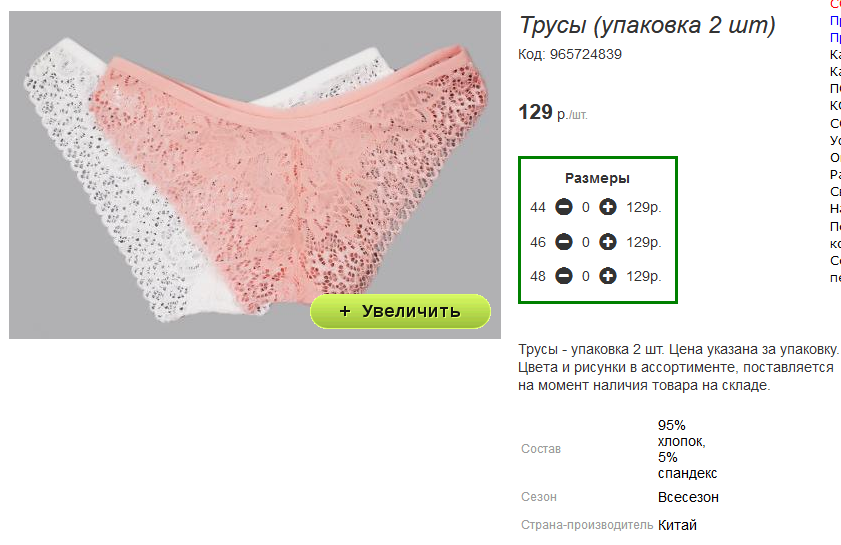Open the product photo of lace underwear
This screenshot has height=545, width=841.
click(255, 175)
